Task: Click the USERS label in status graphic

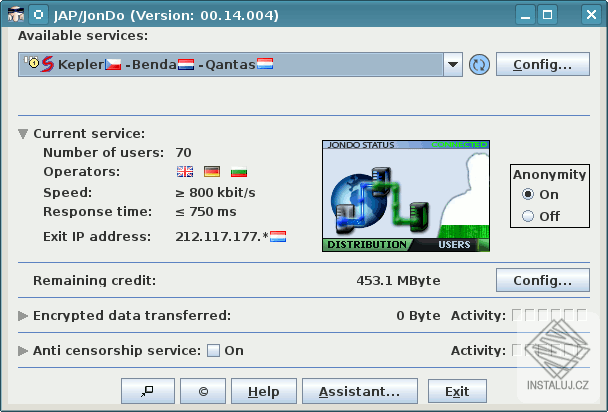Action: 454,245
